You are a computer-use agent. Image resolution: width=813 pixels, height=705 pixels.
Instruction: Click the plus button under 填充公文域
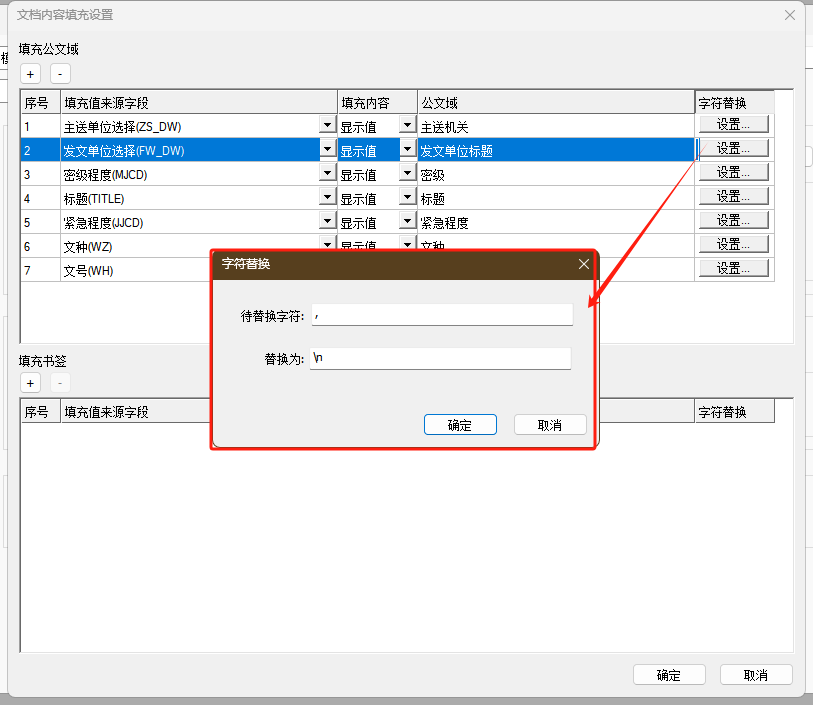pos(30,74)
